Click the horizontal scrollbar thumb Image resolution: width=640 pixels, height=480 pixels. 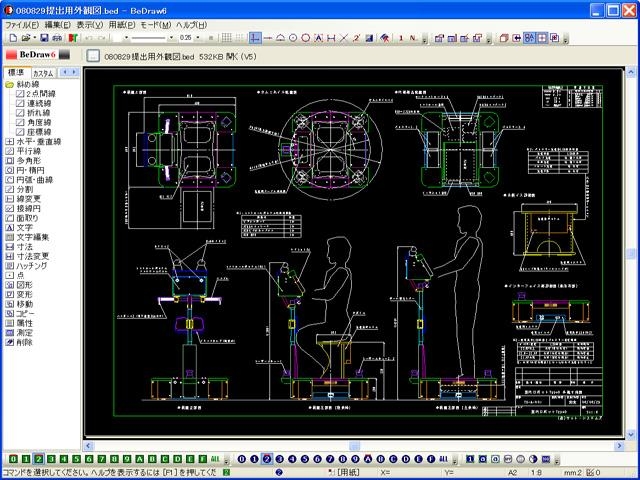tap(355, 446)
